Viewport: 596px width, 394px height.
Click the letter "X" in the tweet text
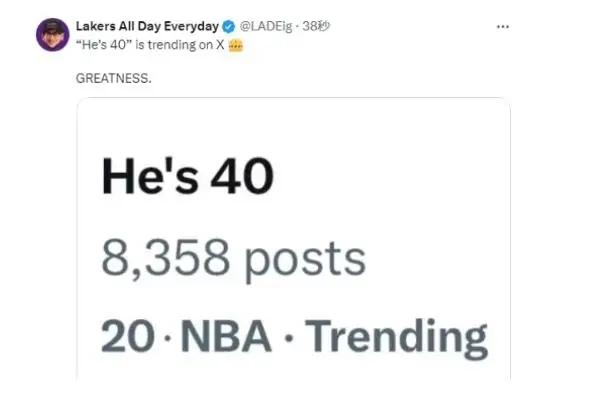220,45
